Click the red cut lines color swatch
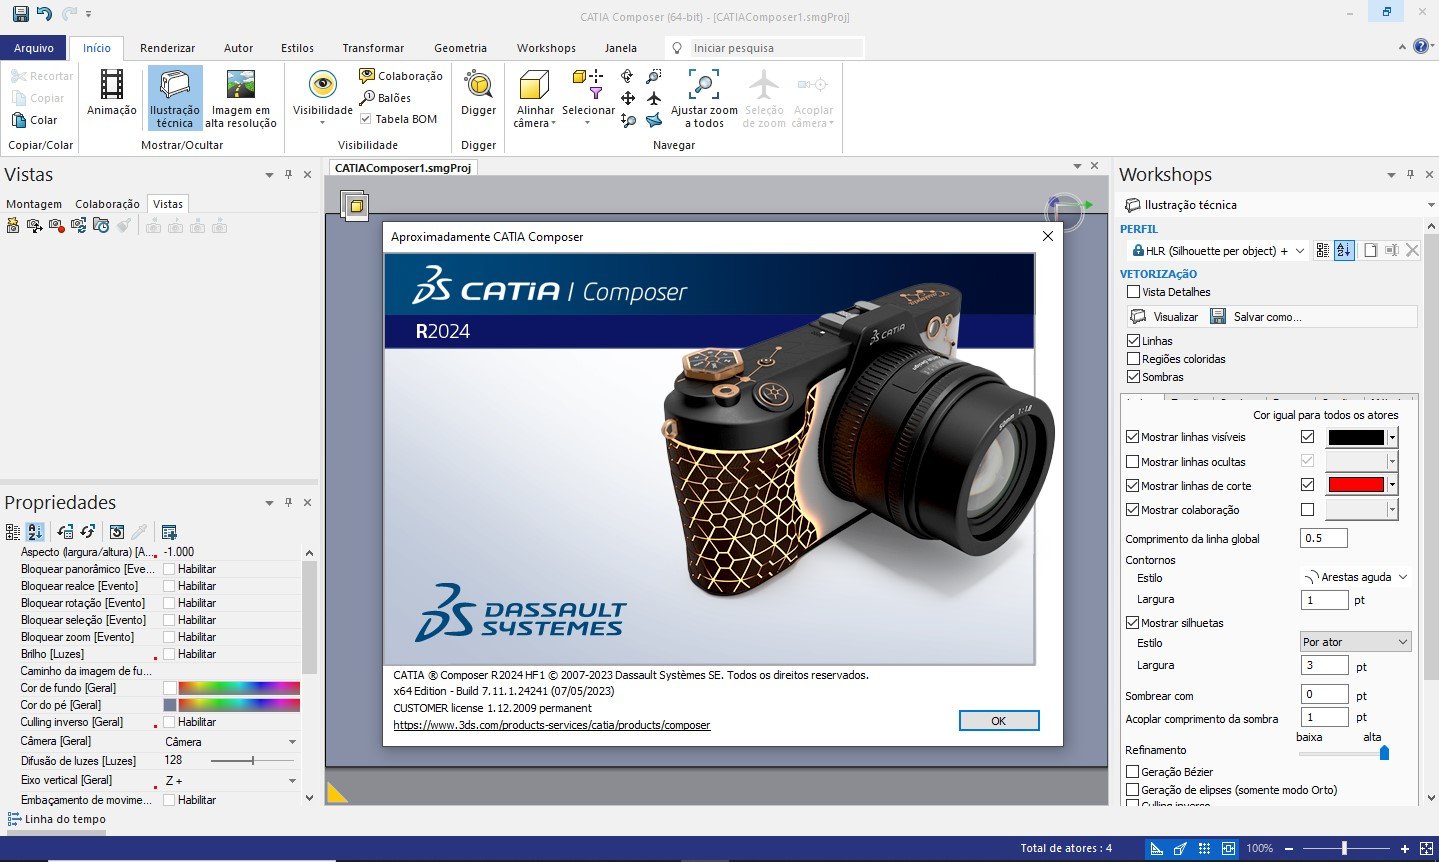 click(x=1355, y=485)
